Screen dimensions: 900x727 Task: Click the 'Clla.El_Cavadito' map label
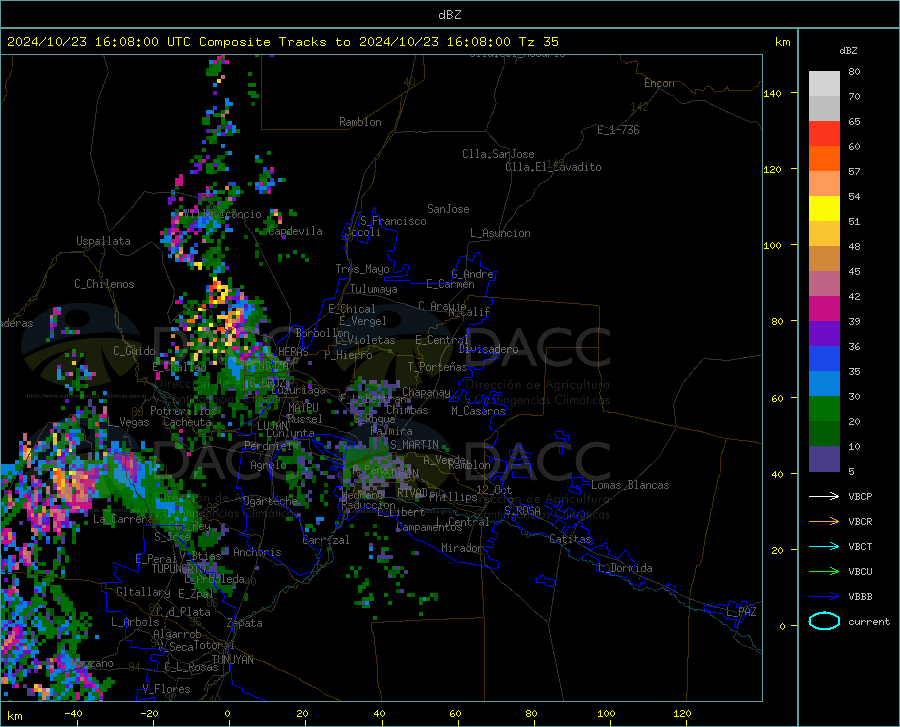click(x=553, y=167)
